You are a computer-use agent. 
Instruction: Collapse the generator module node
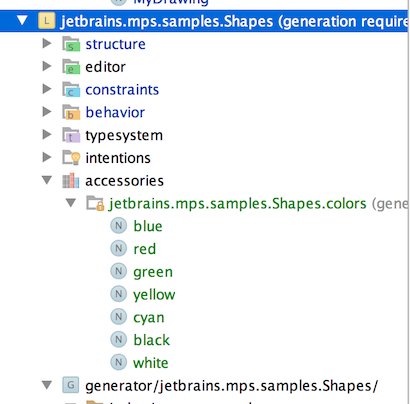(47, 385)
